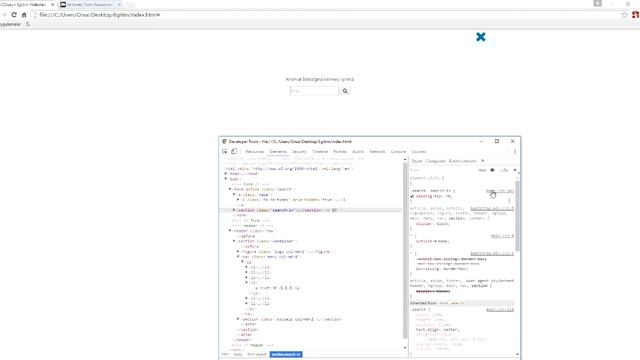Open the Network panel in DevTools
The height and width of the screenshot is (360, 640).
377,151
